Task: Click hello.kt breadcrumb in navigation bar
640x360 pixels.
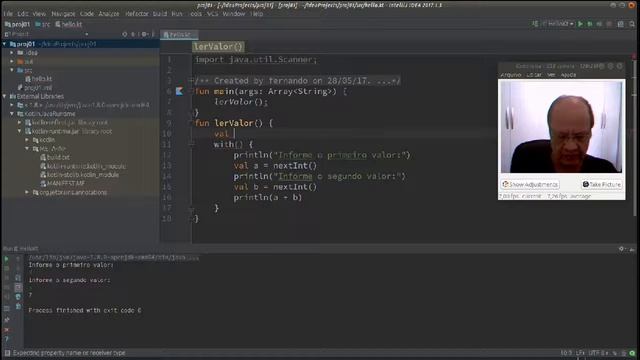Action: pos(69,24)
